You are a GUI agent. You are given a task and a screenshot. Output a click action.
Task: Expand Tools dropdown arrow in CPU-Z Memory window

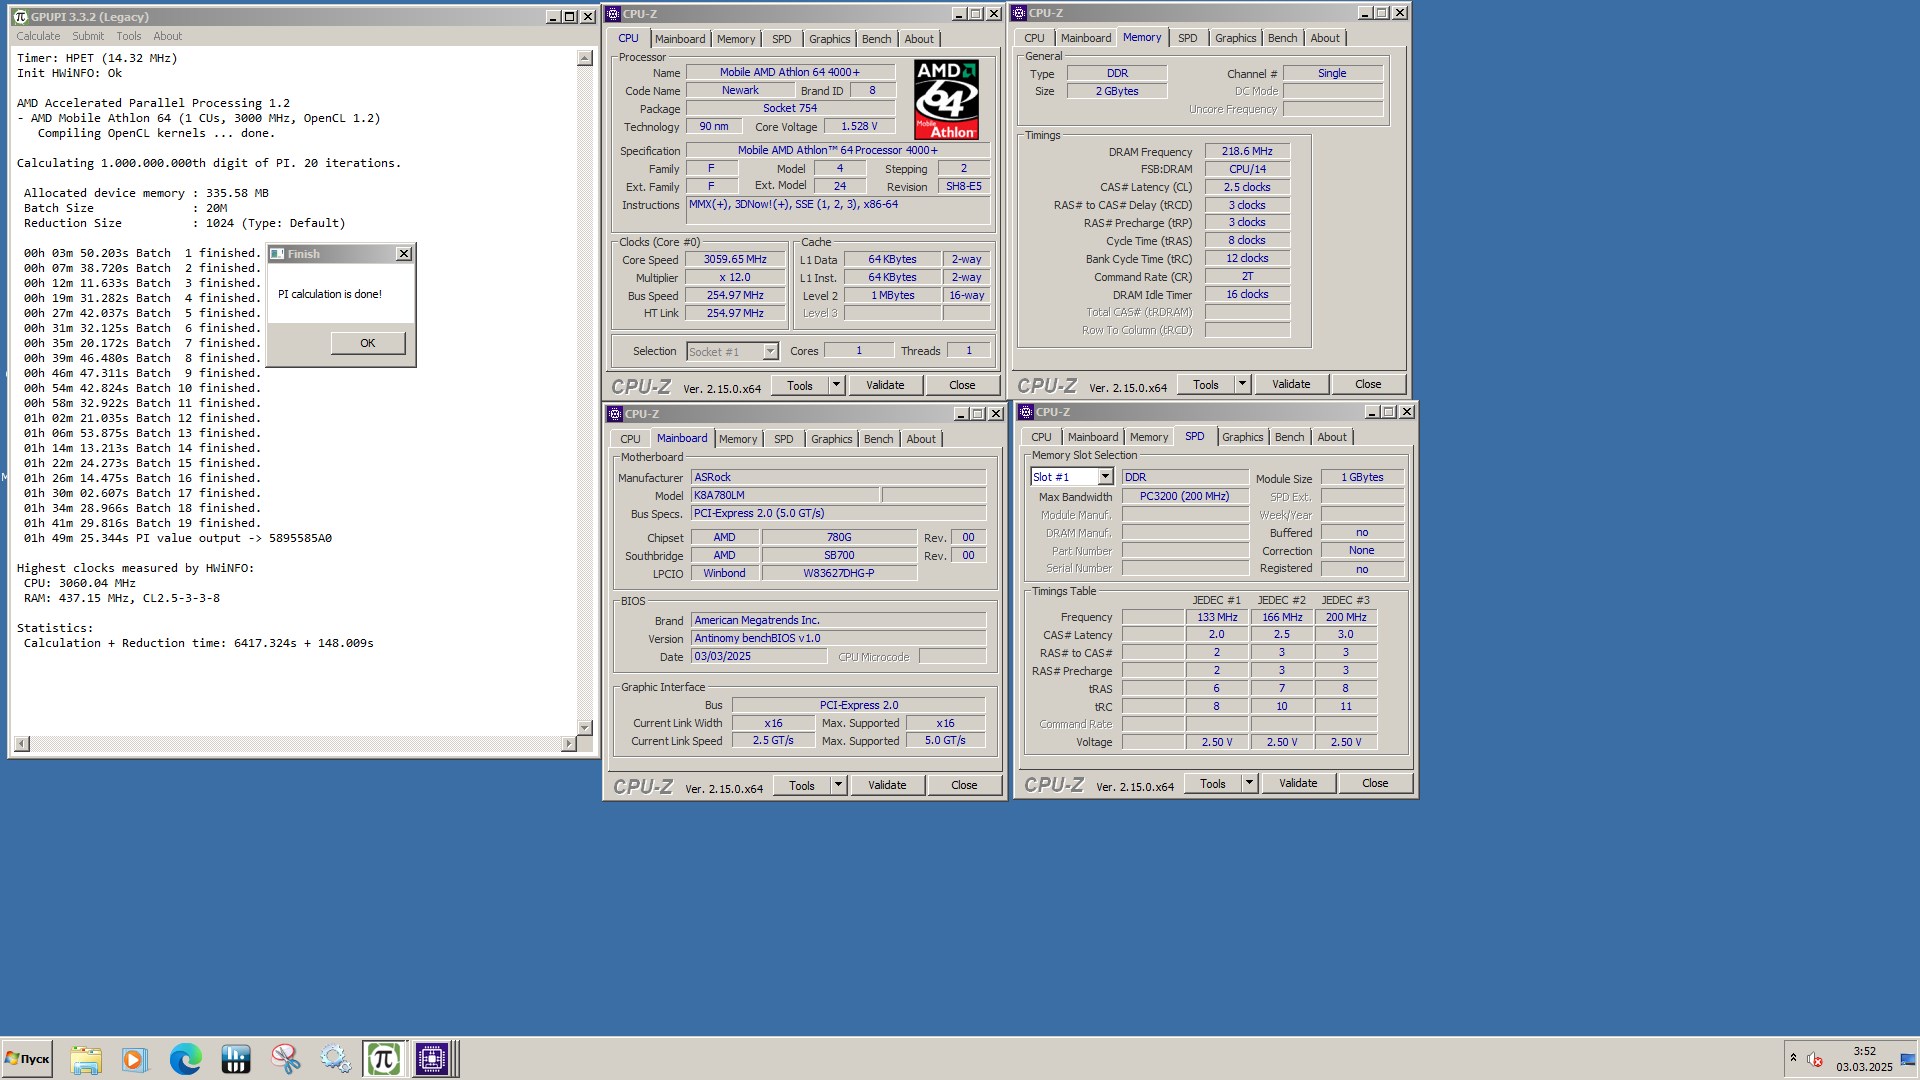pyautogui.click(x=1243, y=384)
